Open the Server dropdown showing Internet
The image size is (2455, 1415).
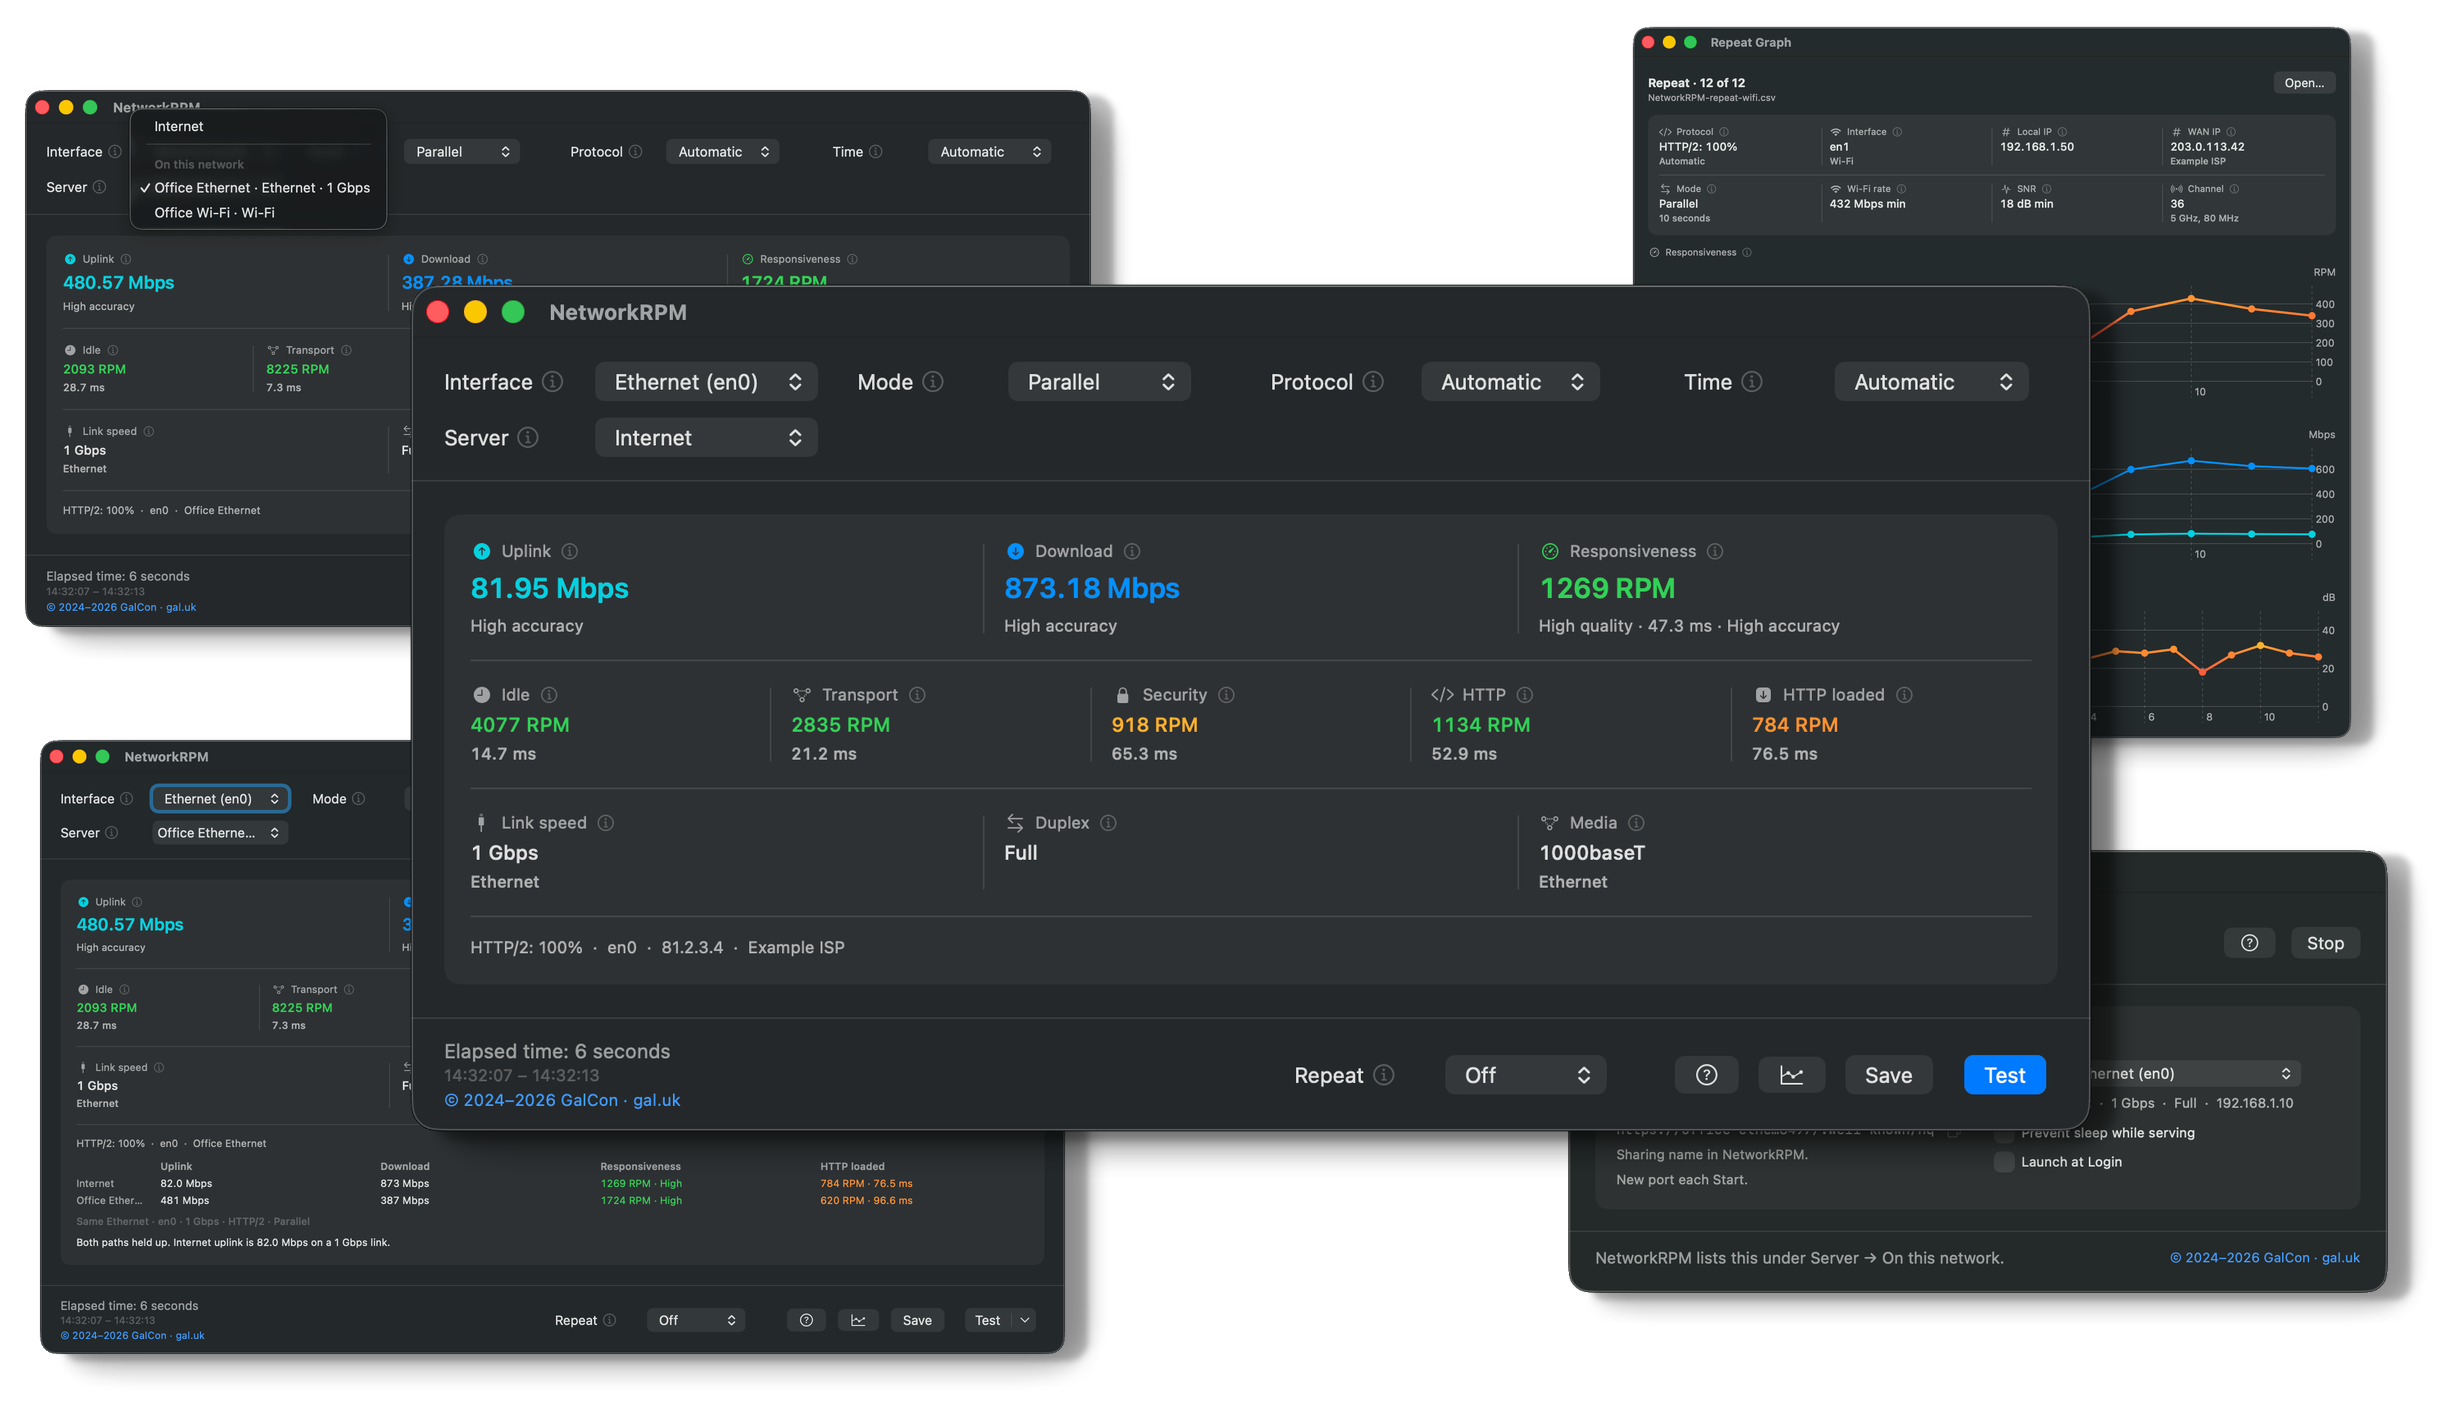pos(706,438)
